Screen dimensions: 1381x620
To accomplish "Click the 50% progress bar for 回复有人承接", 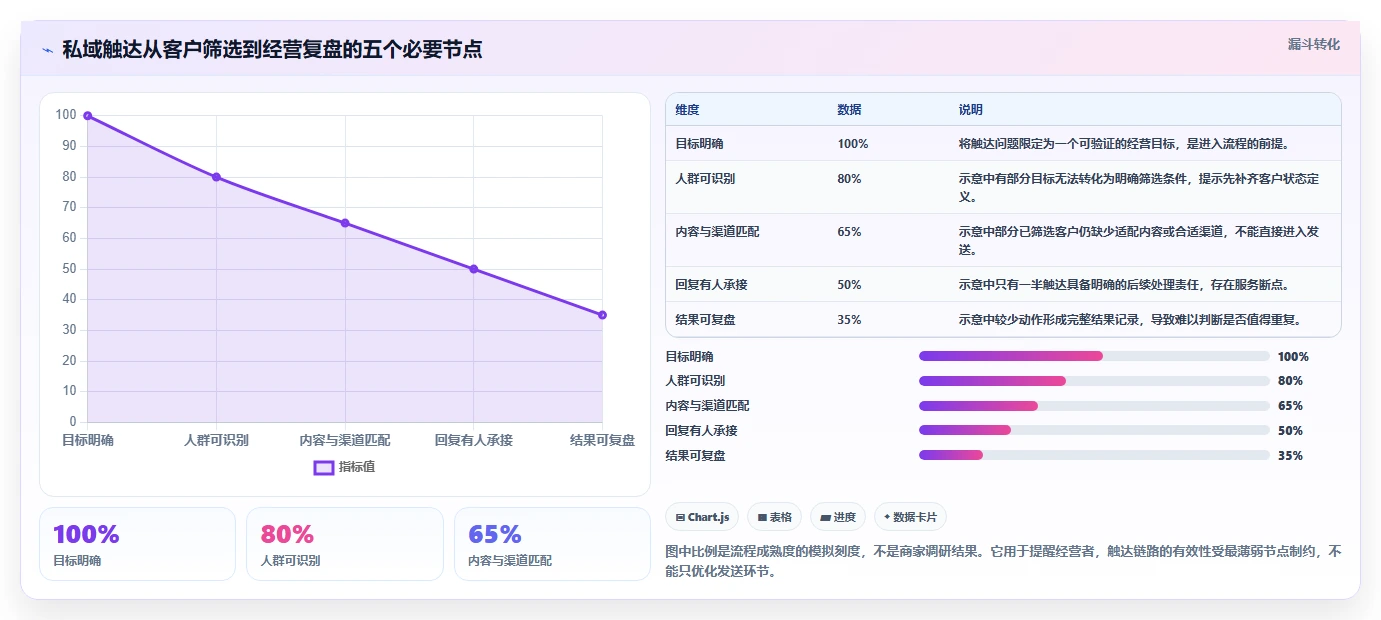I will [1094, 430].
